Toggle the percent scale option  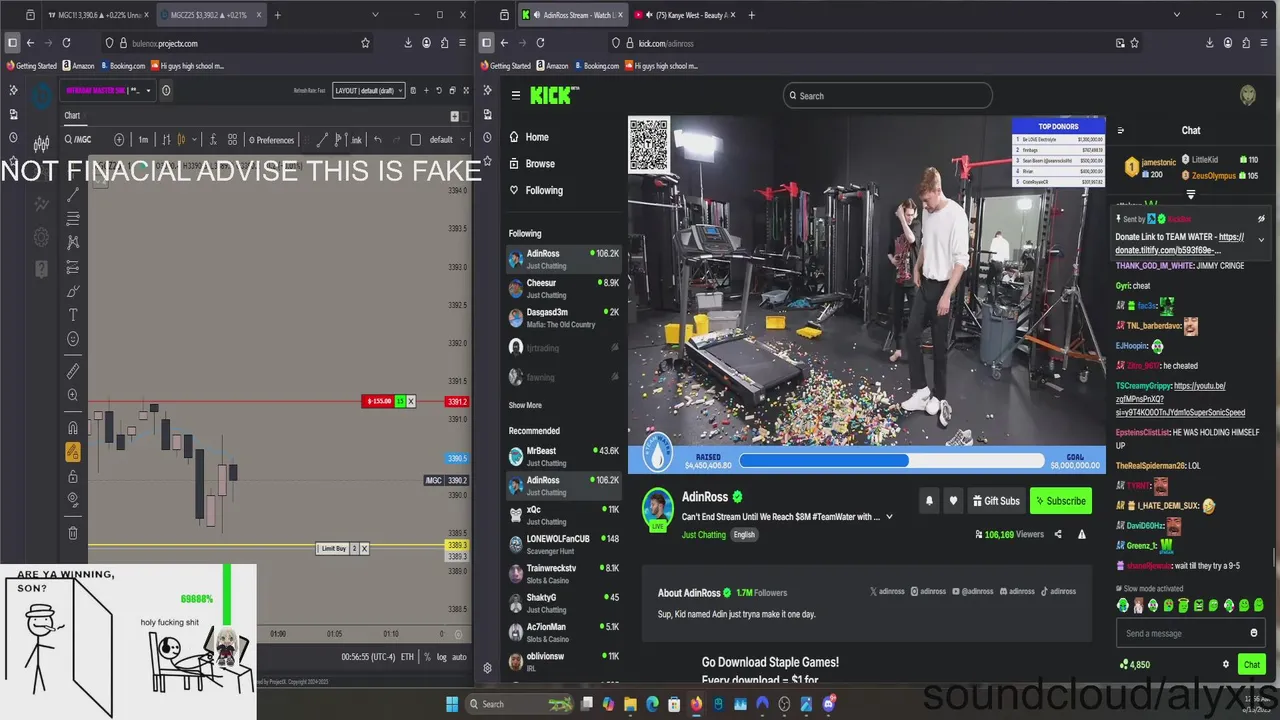[x=427, y=657]
